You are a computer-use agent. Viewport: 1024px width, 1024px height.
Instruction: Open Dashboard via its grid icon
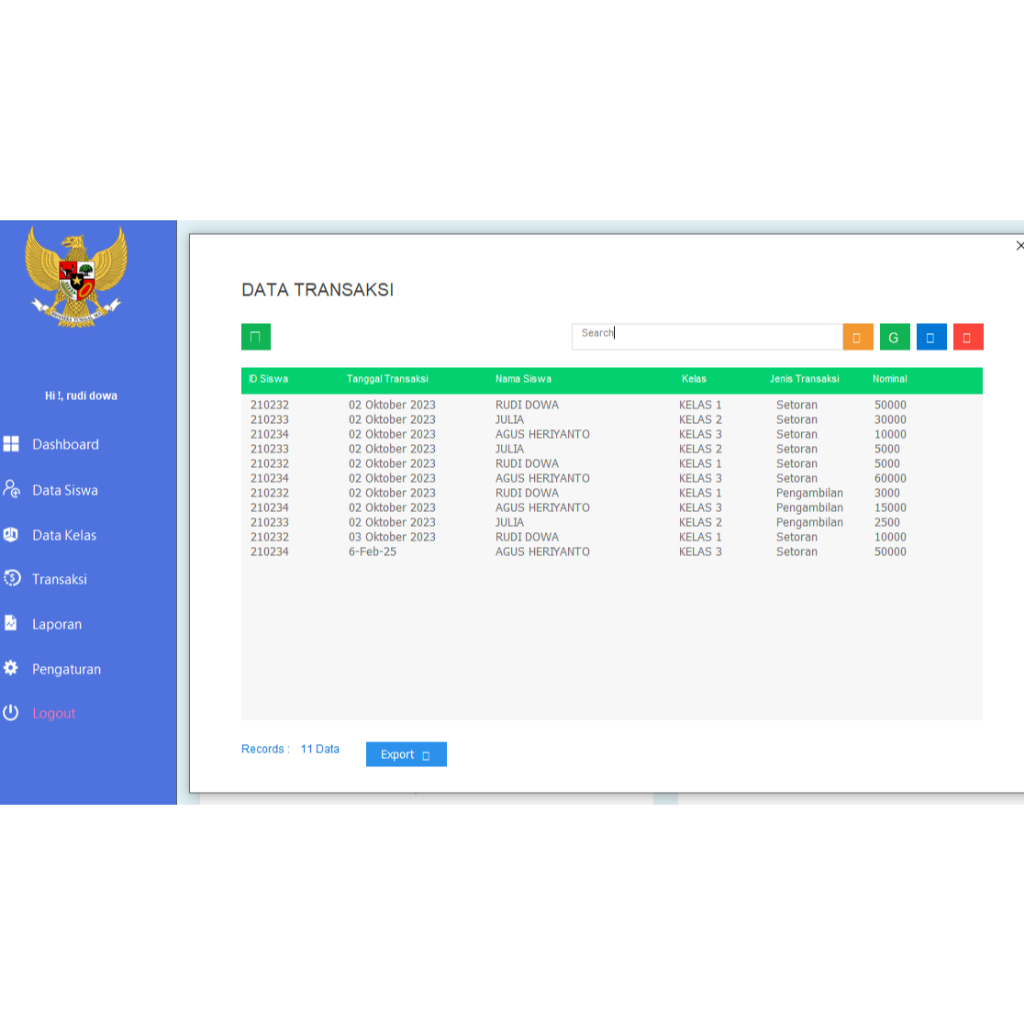[x=11, y=444]
